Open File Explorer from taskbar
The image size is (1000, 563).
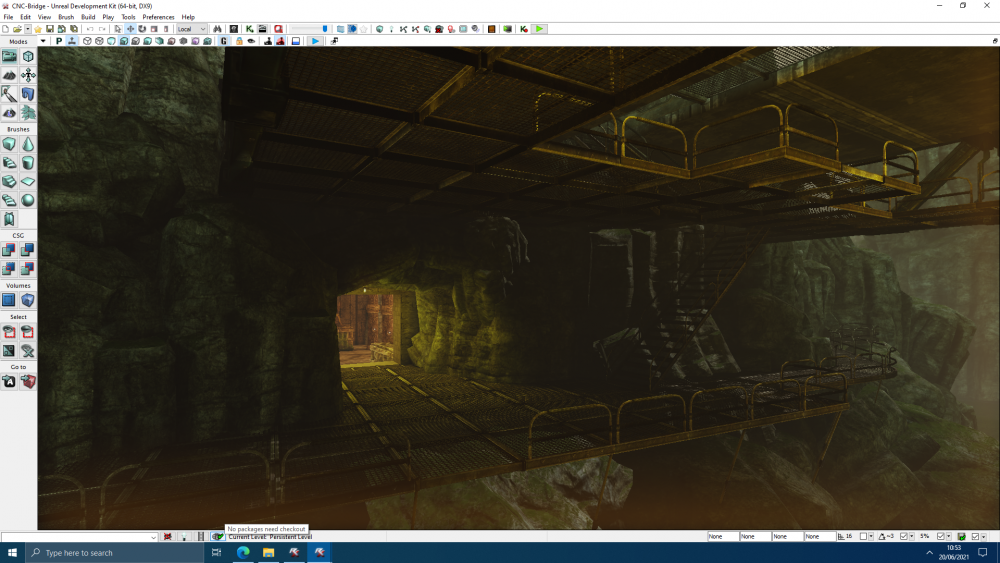pos(268,553)
